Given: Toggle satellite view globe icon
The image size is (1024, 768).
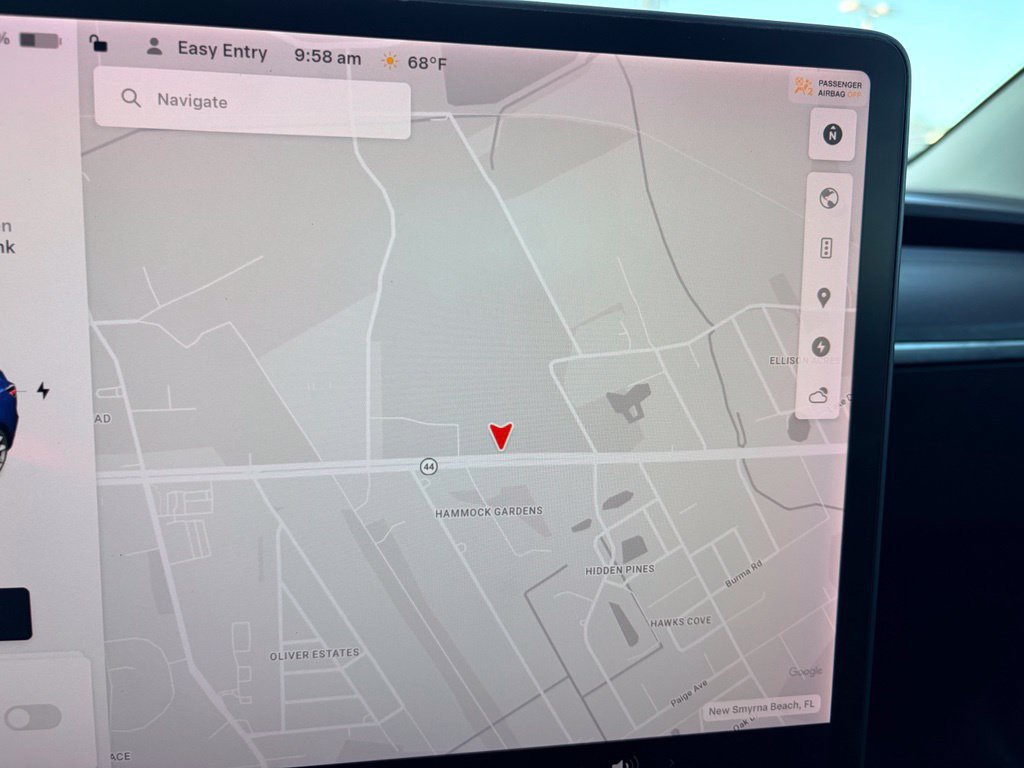Looking at the screenshot, I should tap(829, 198).
